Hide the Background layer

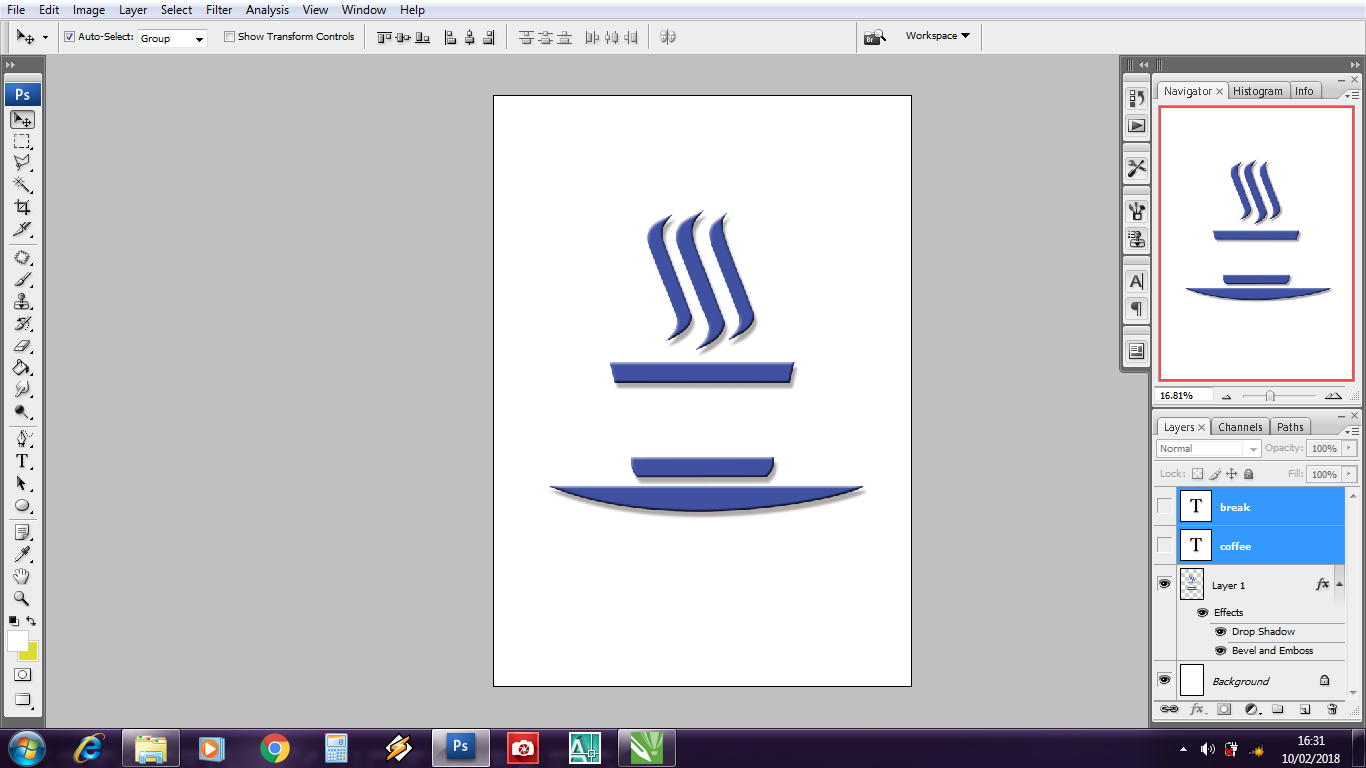(x=1165, y=680)
